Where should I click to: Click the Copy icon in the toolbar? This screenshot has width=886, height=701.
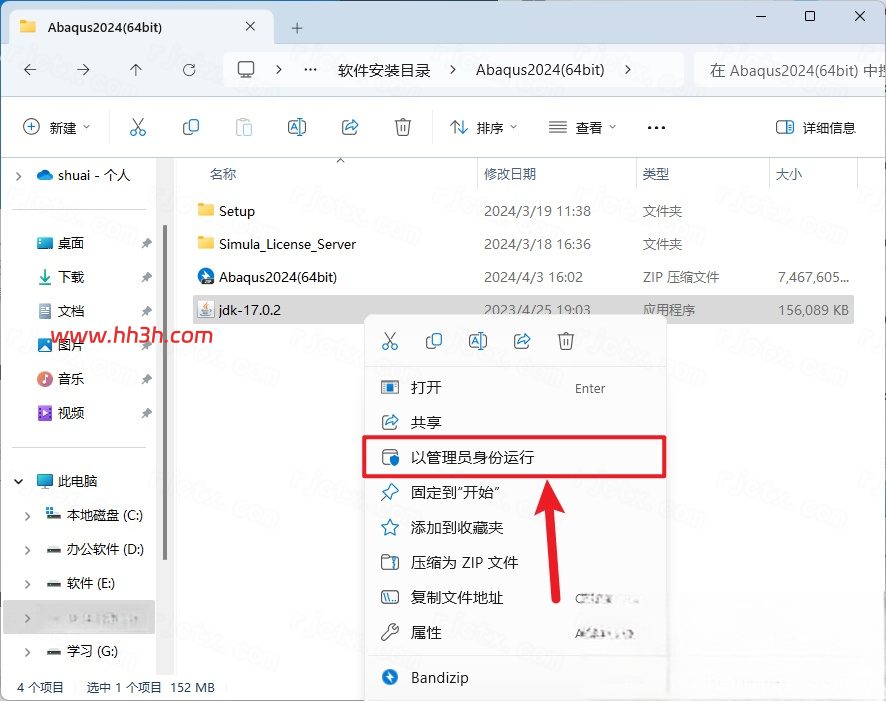tap(191, 127)
